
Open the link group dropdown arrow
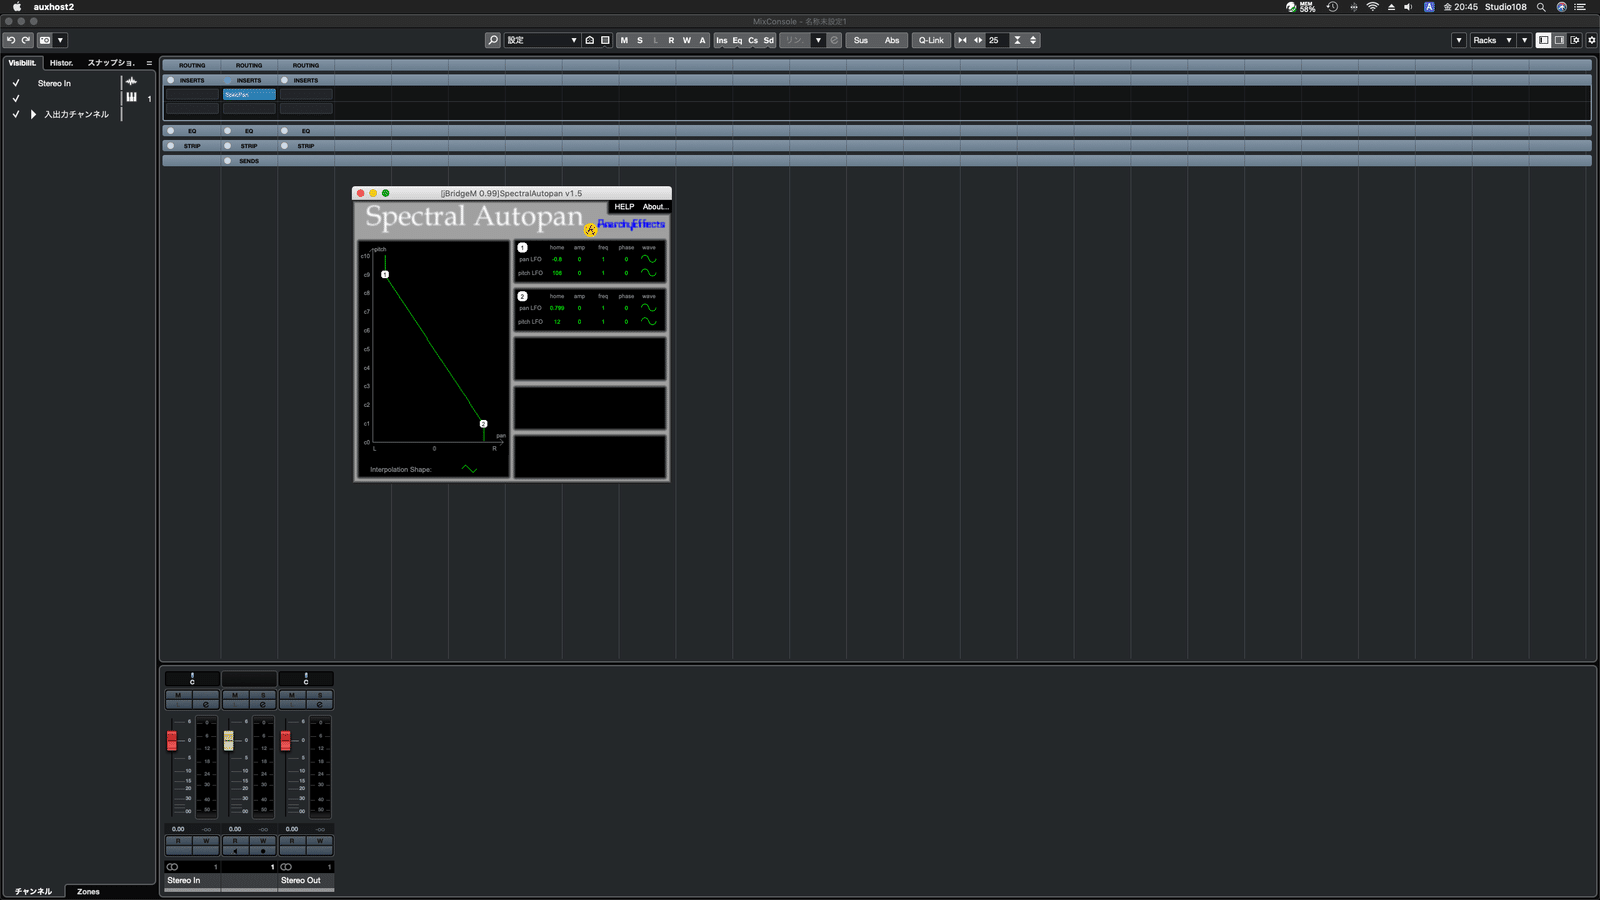(818, 40)
